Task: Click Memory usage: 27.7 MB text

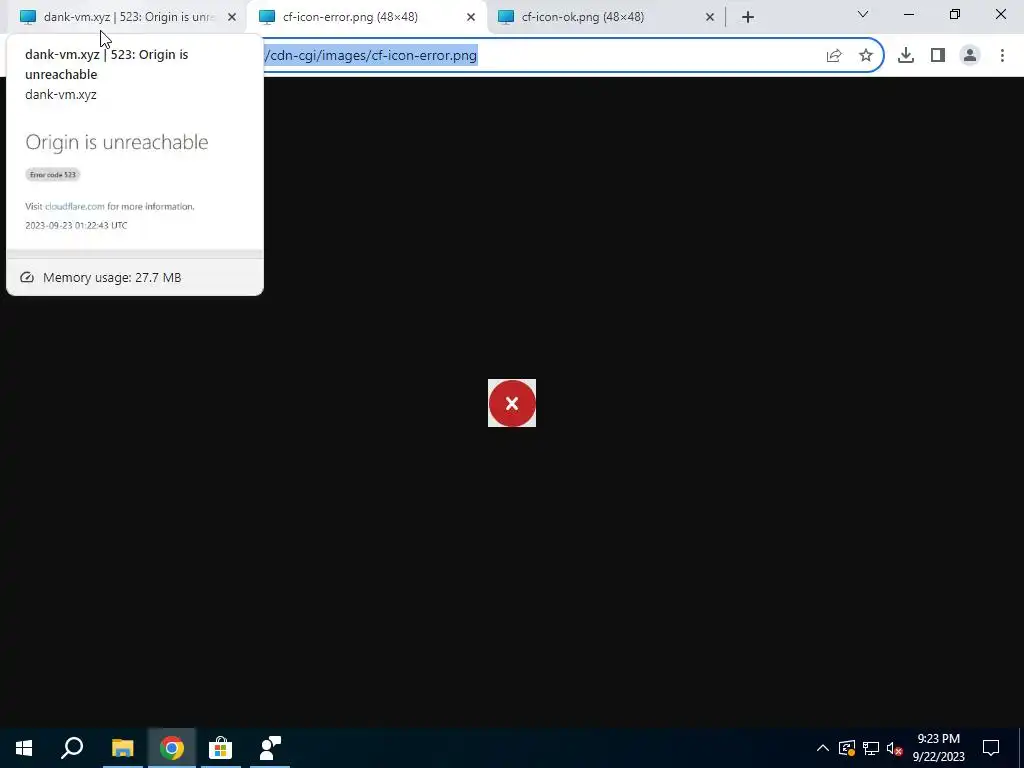Action: click(112, 278)
